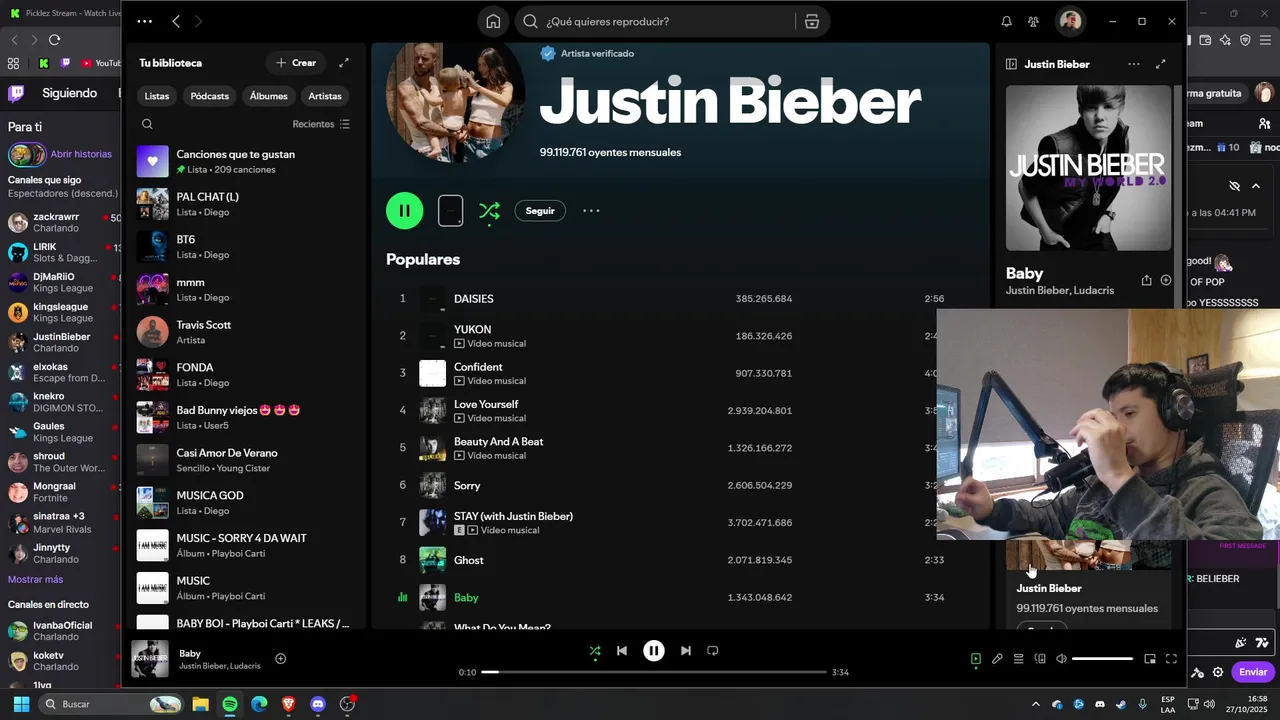Open Justin Bieber artist more options
1280x720 pixels.
(591, 210)
